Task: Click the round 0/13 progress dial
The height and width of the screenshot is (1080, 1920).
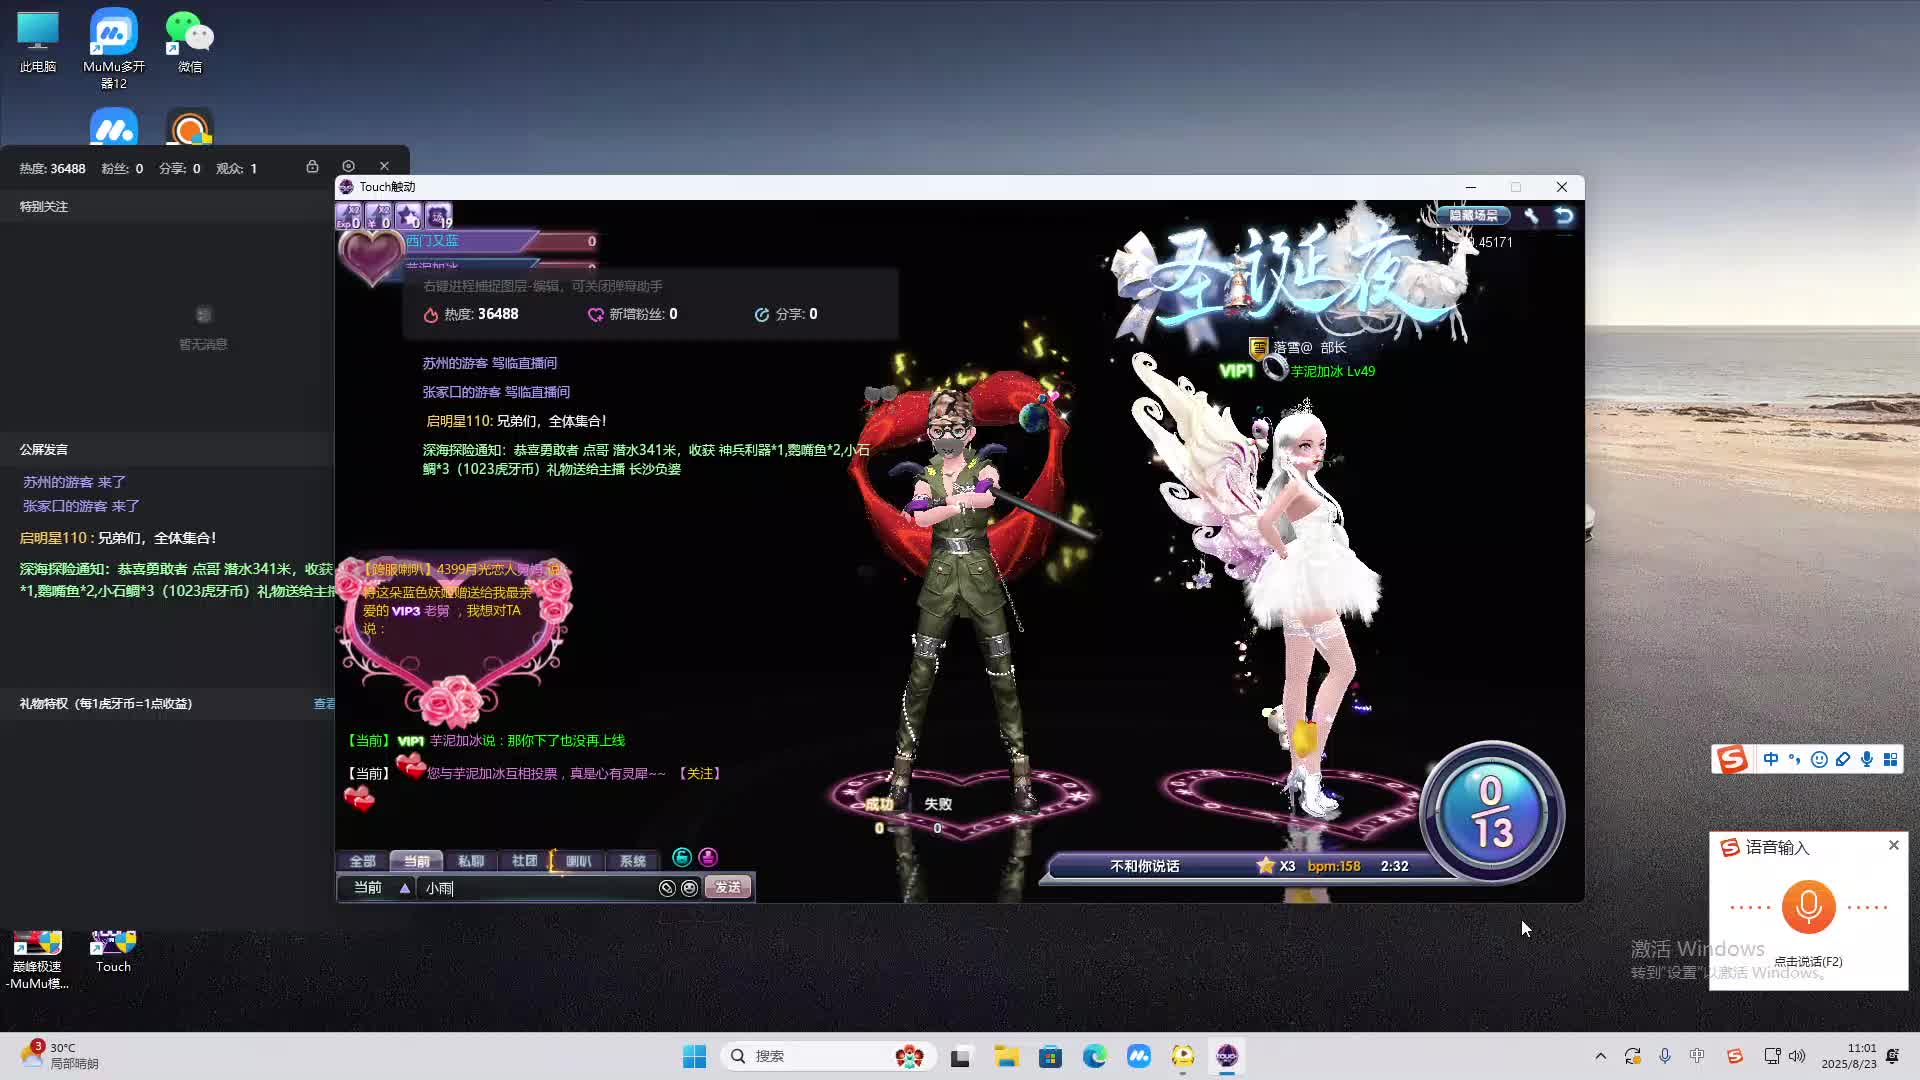Action: (x=1491, y=812)
